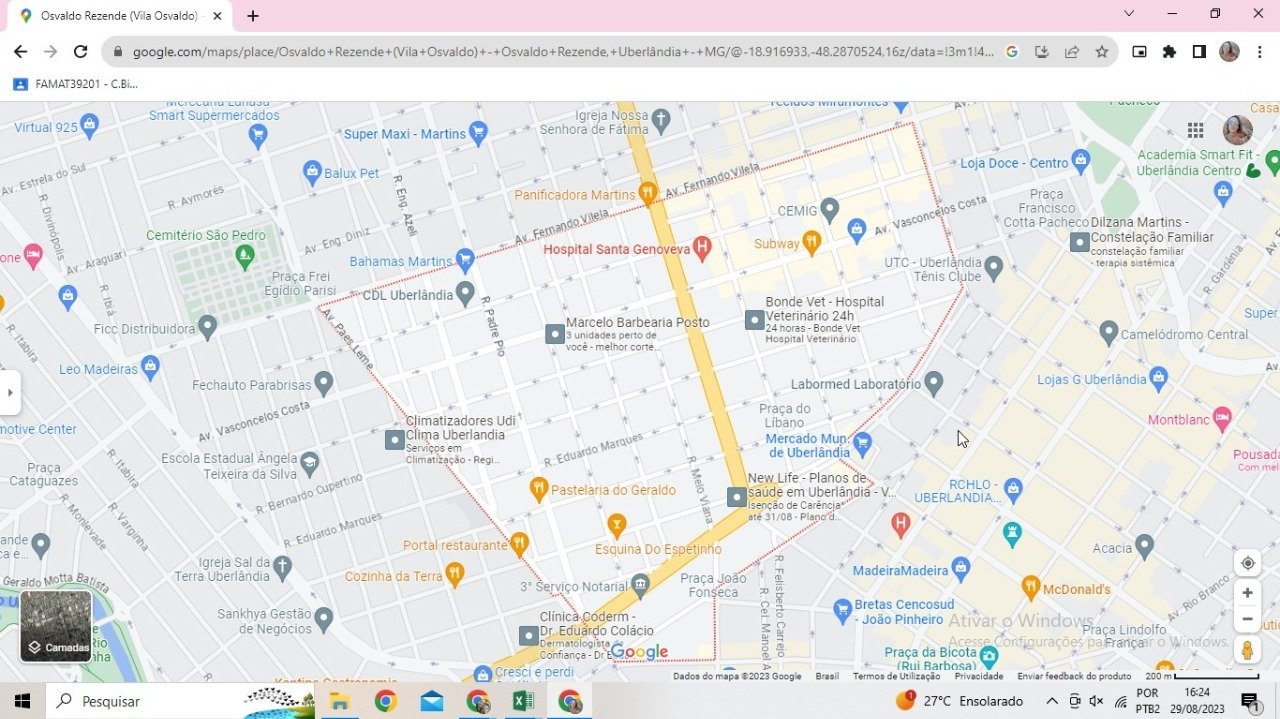Click the MadeiraMadeira store pin
The height and width of the screenshot is (719, 1280).
[x=961, y=569]
